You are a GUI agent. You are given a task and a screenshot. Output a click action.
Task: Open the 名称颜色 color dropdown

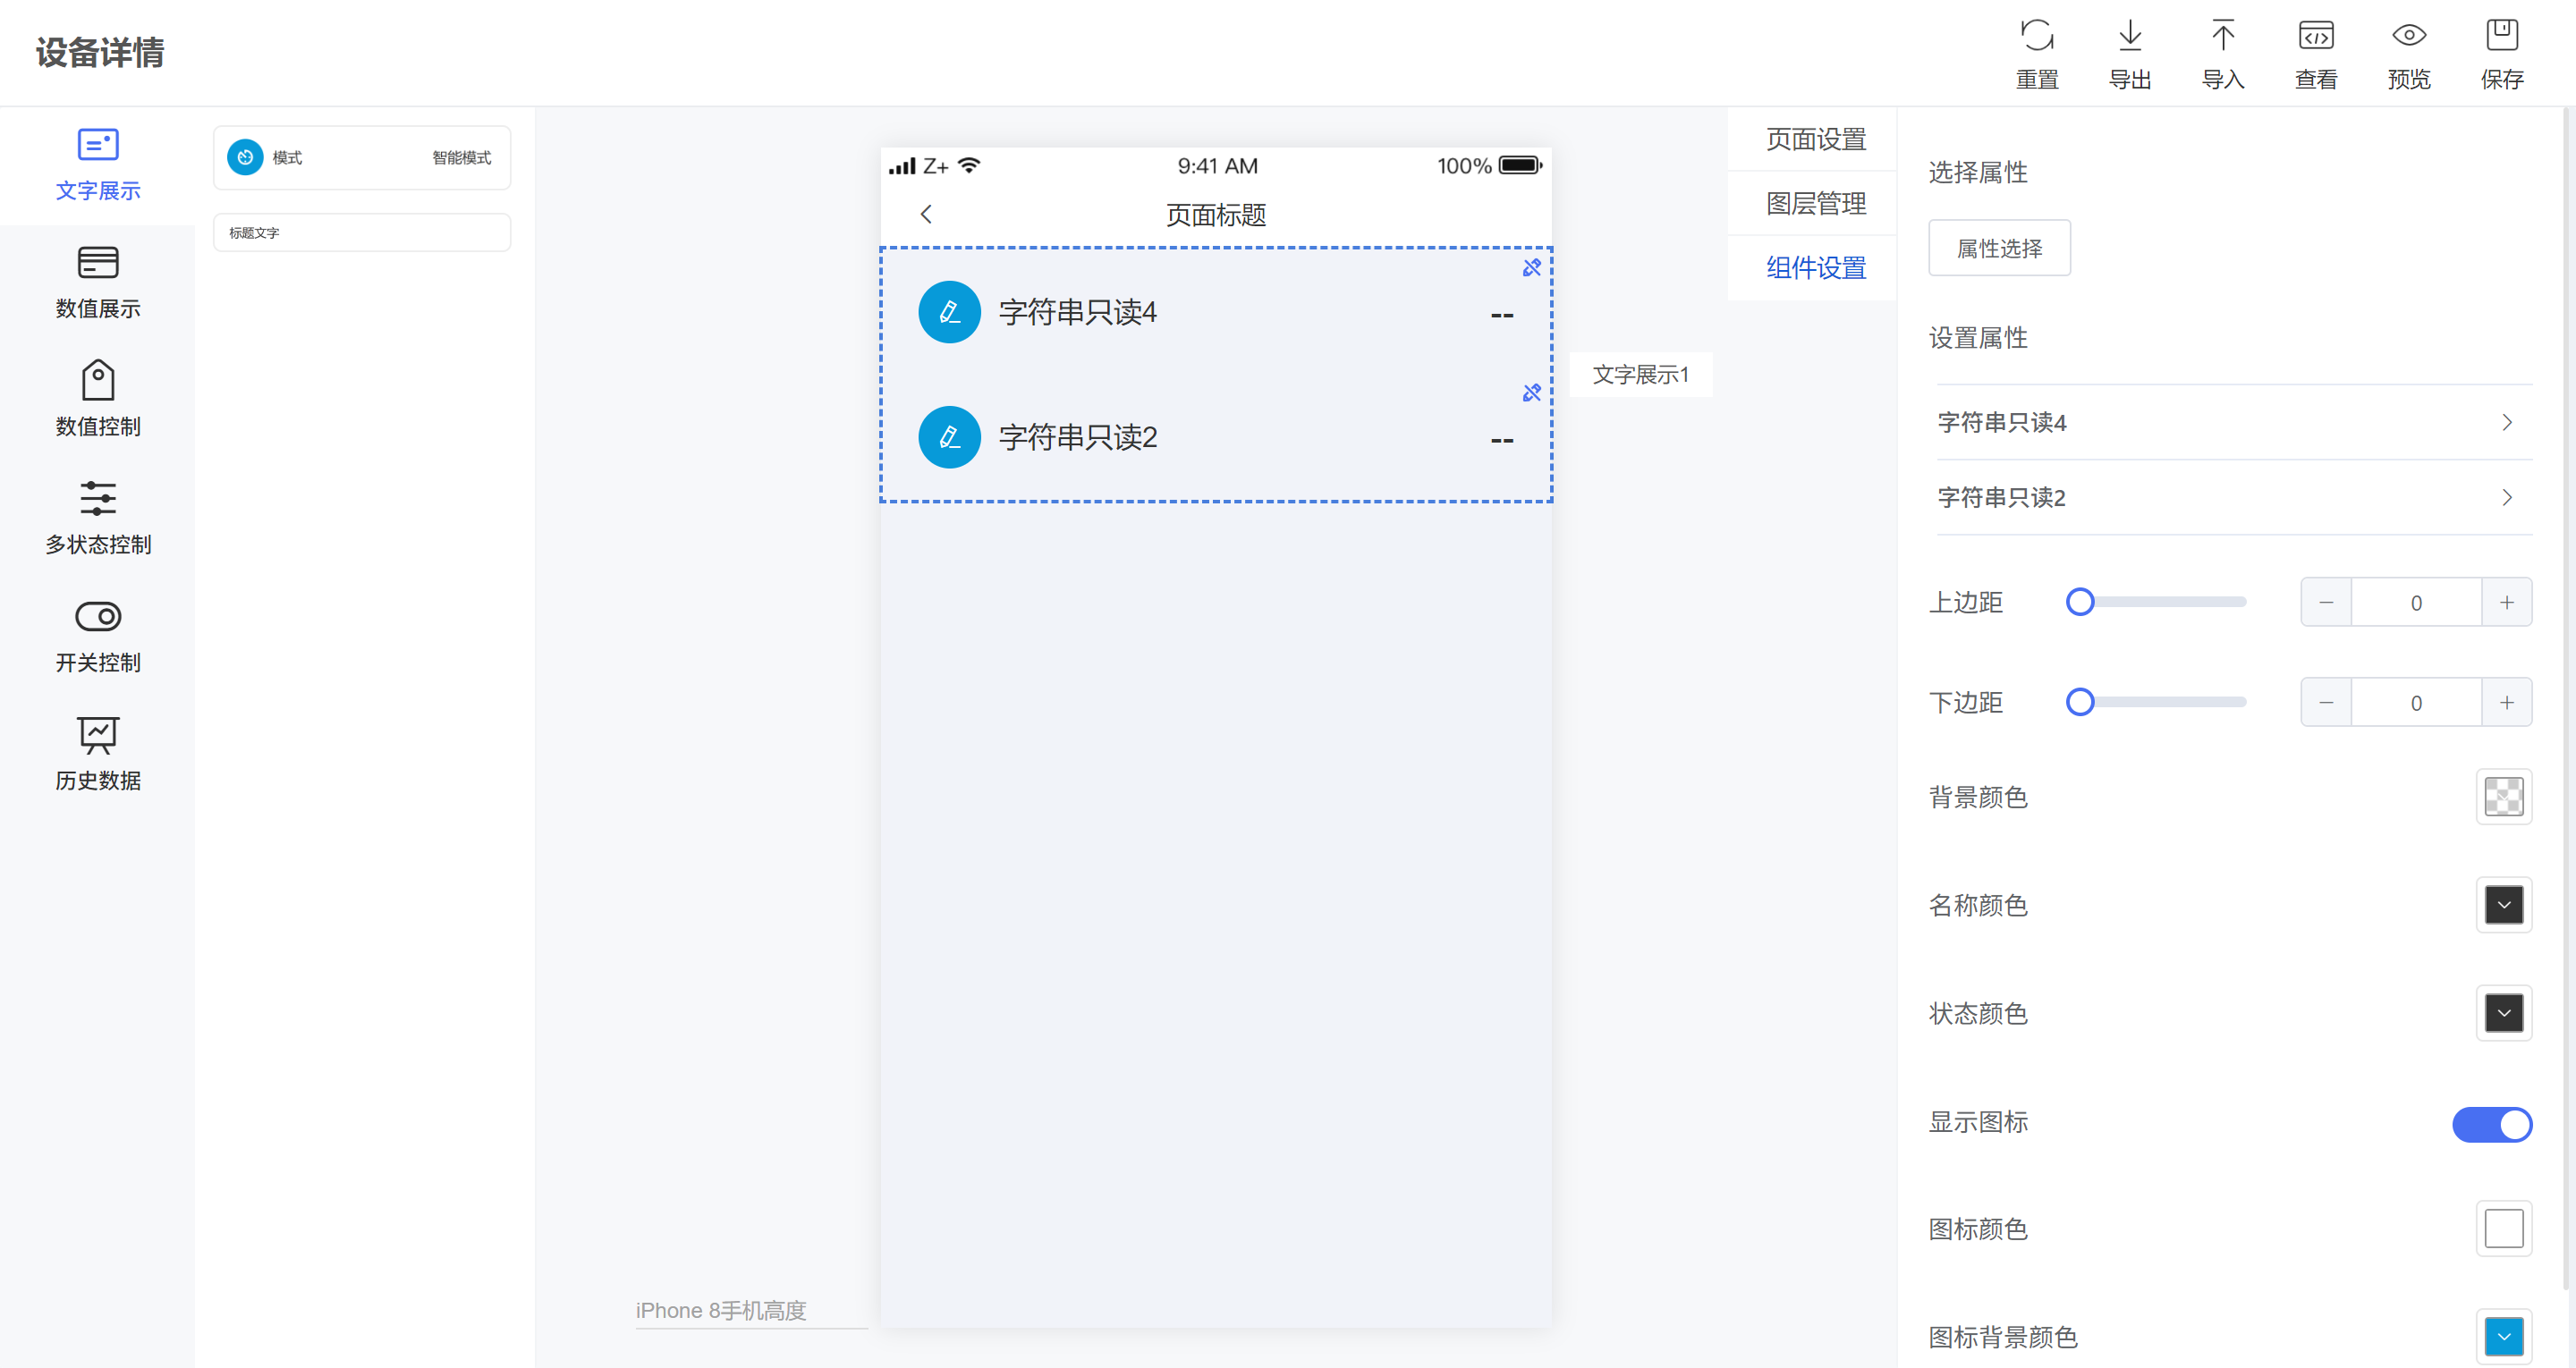click(2503, 905)
